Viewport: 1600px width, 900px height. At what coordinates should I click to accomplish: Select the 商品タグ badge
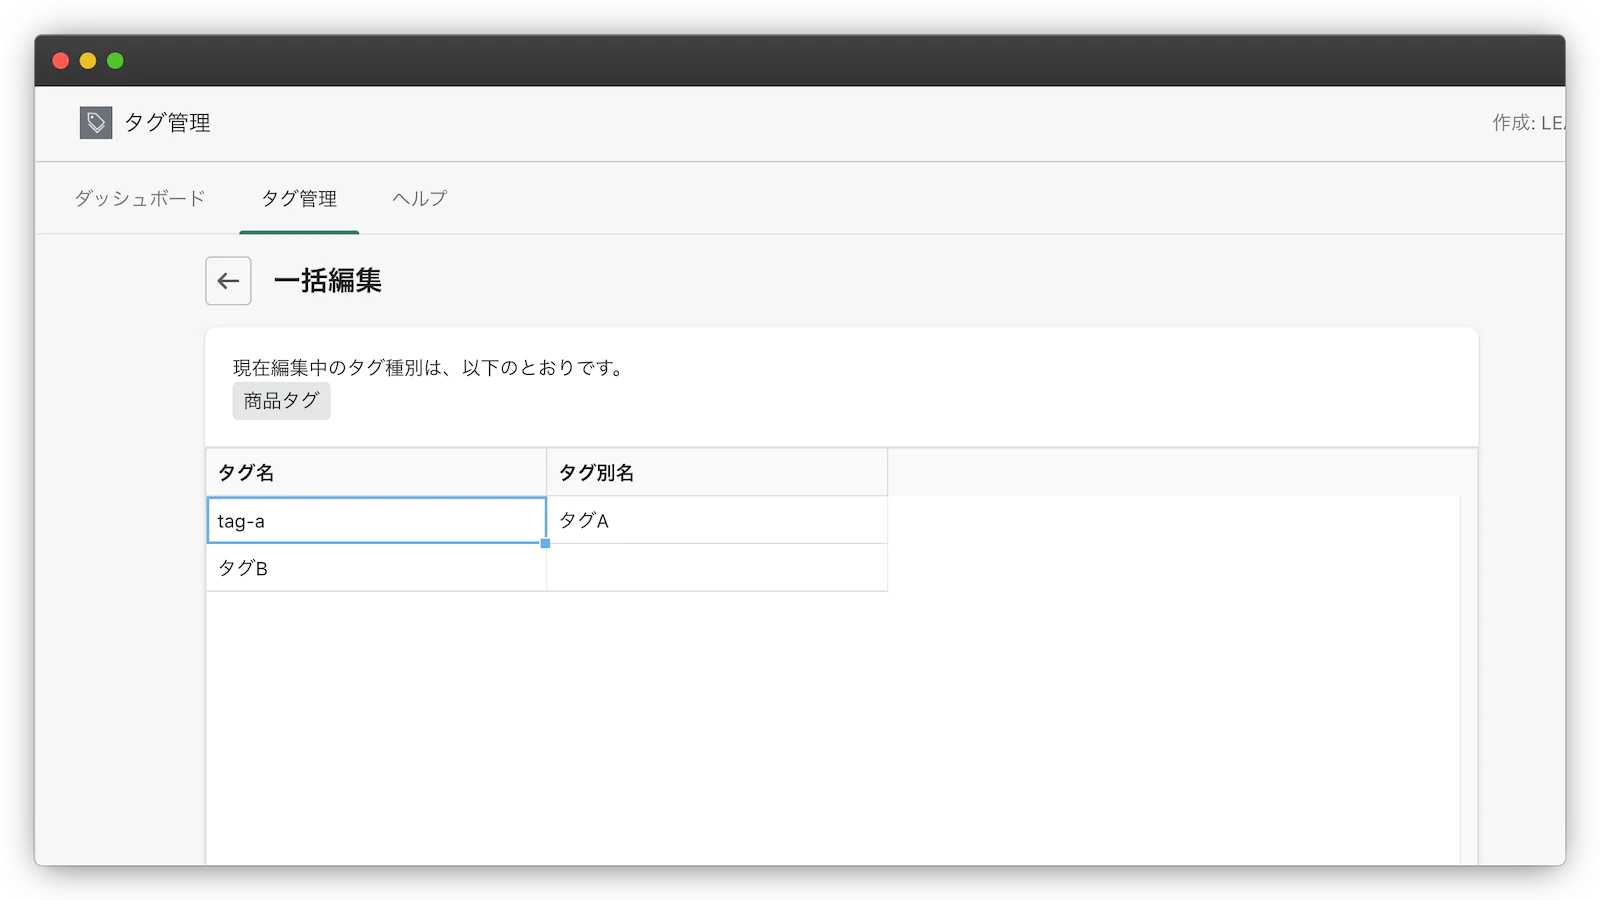pyautogui.click(x=281, y=401)
